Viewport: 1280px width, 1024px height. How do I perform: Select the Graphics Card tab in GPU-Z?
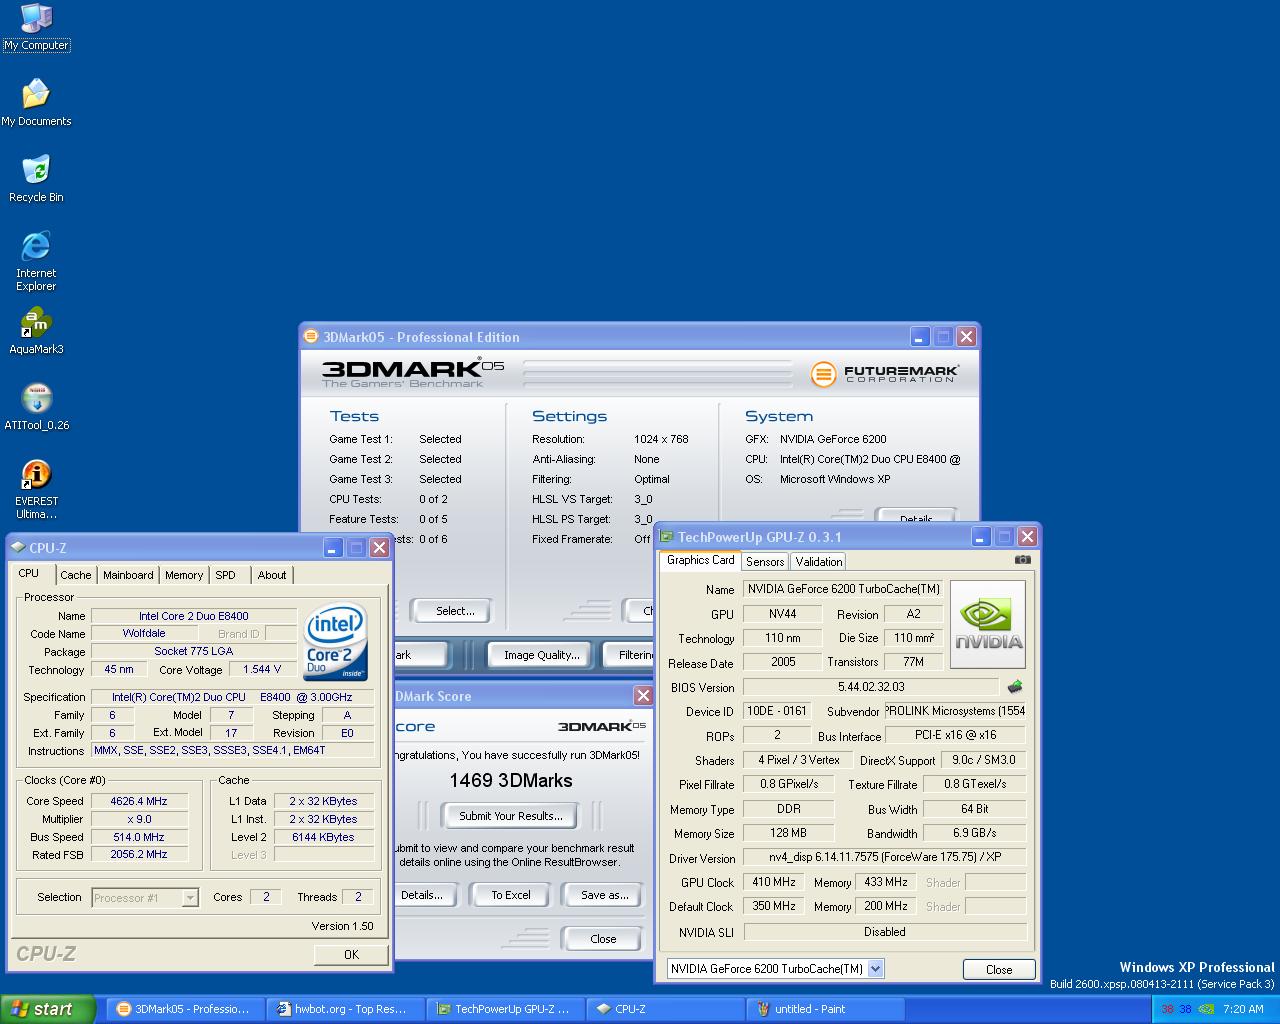(700, 560)
